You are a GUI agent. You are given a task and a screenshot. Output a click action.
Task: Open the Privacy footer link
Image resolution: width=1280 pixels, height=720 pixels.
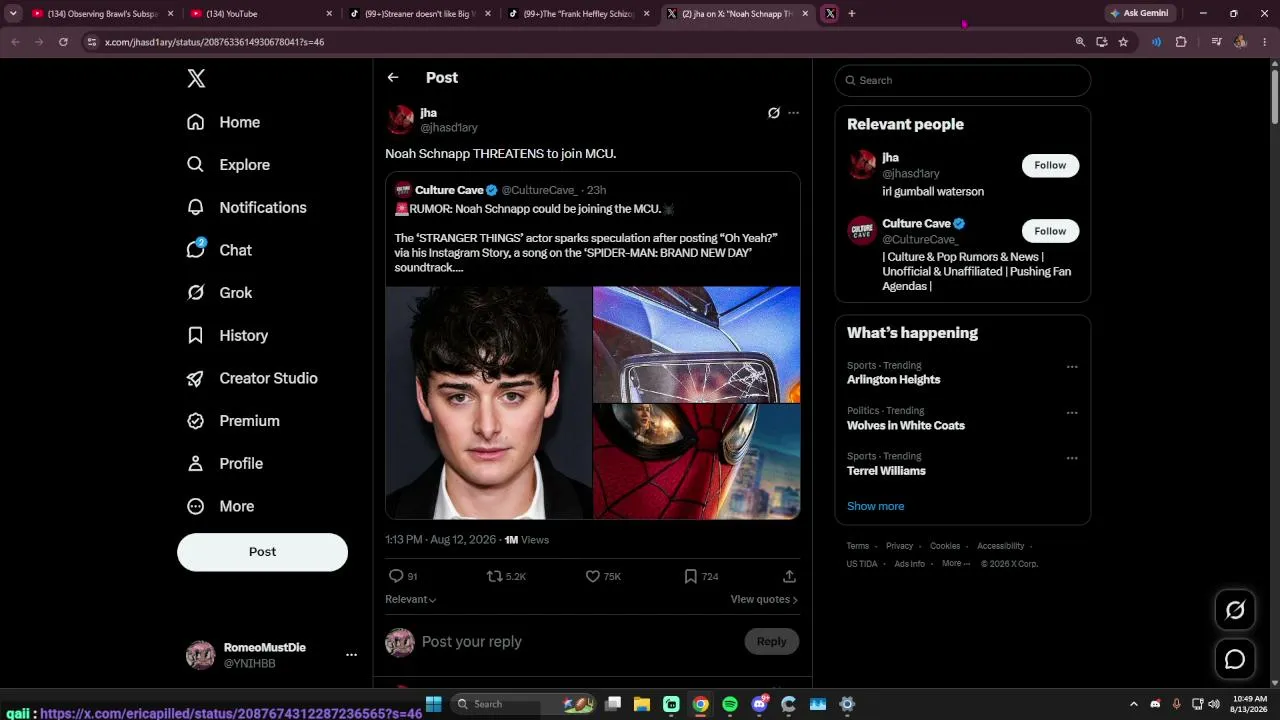tap(899, 546)
